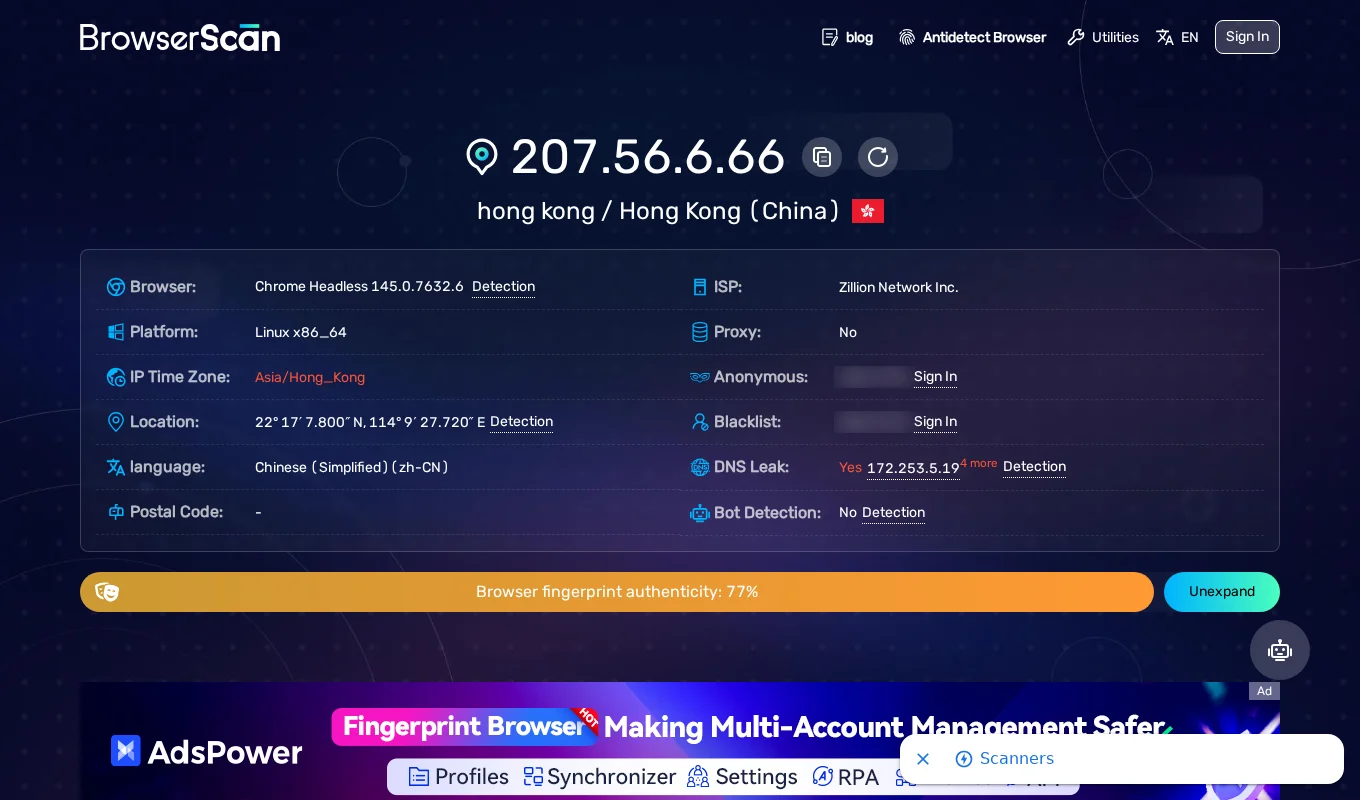Open the DNS Leak Detection link
The width and height of the screenshot is (1360, 800).
coord(1034,467)
